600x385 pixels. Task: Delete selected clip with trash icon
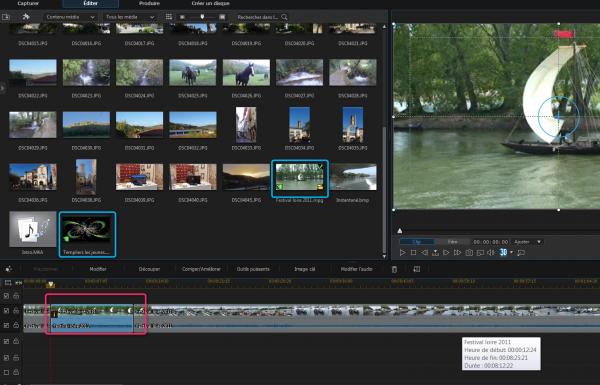coord(394,269)
